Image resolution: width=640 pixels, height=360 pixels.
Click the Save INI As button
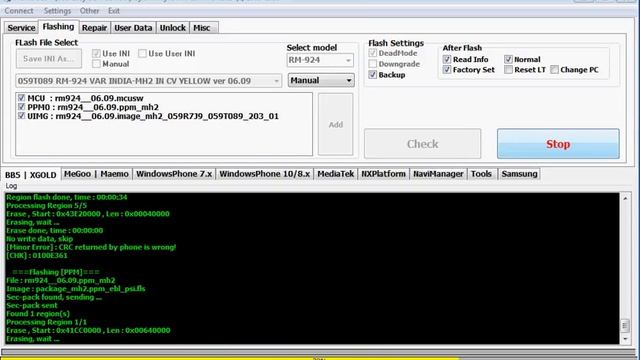coord(49,59)
